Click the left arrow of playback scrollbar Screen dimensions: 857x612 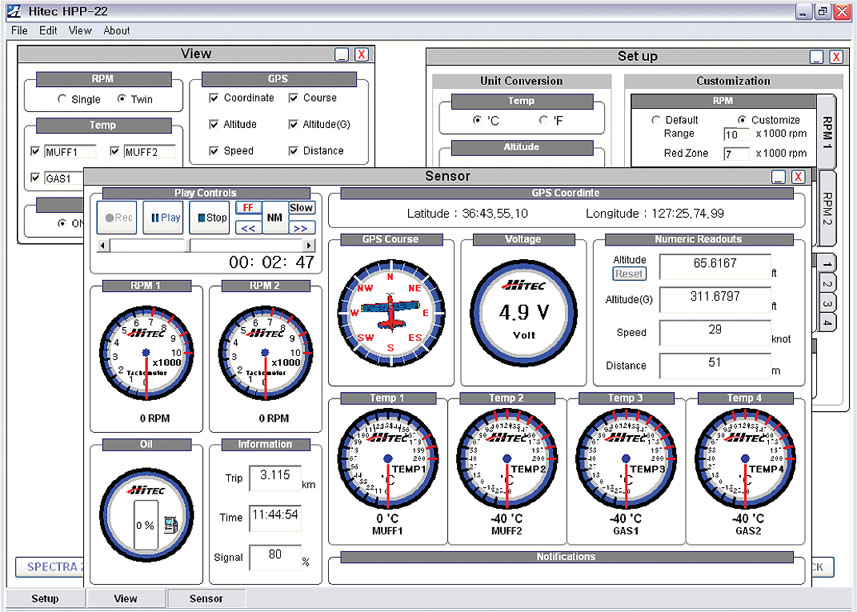tap(103, 245)
